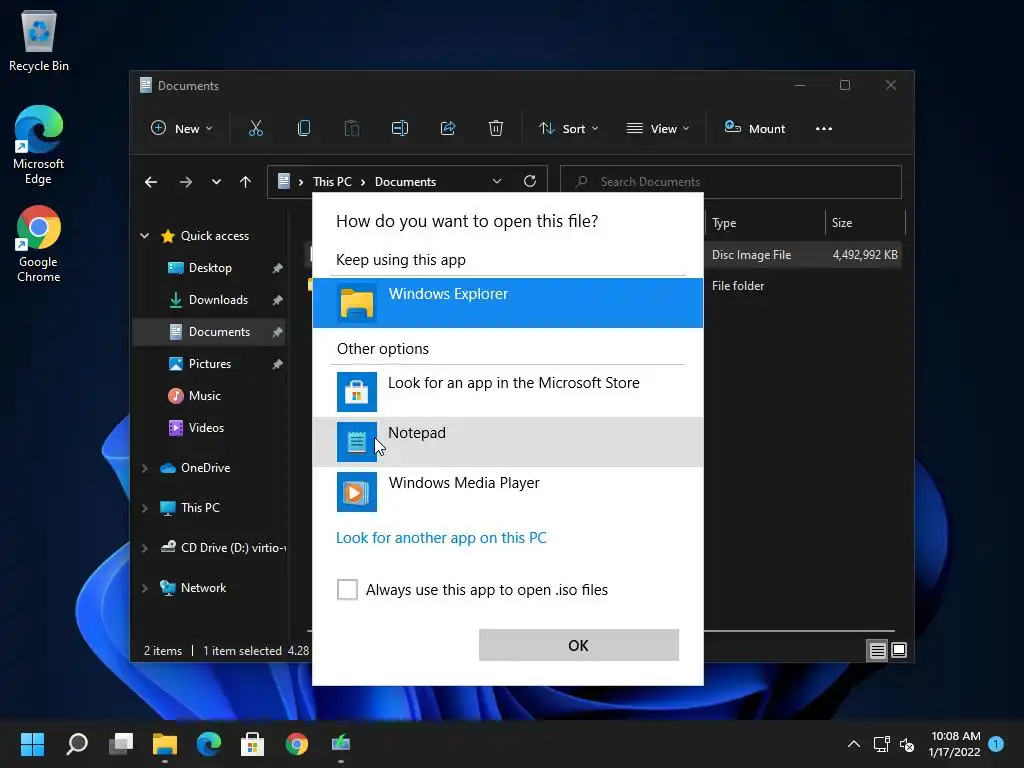Open recent locations chevron dropdown
This screenshot has height=768, width=1024.
point(216,182)
